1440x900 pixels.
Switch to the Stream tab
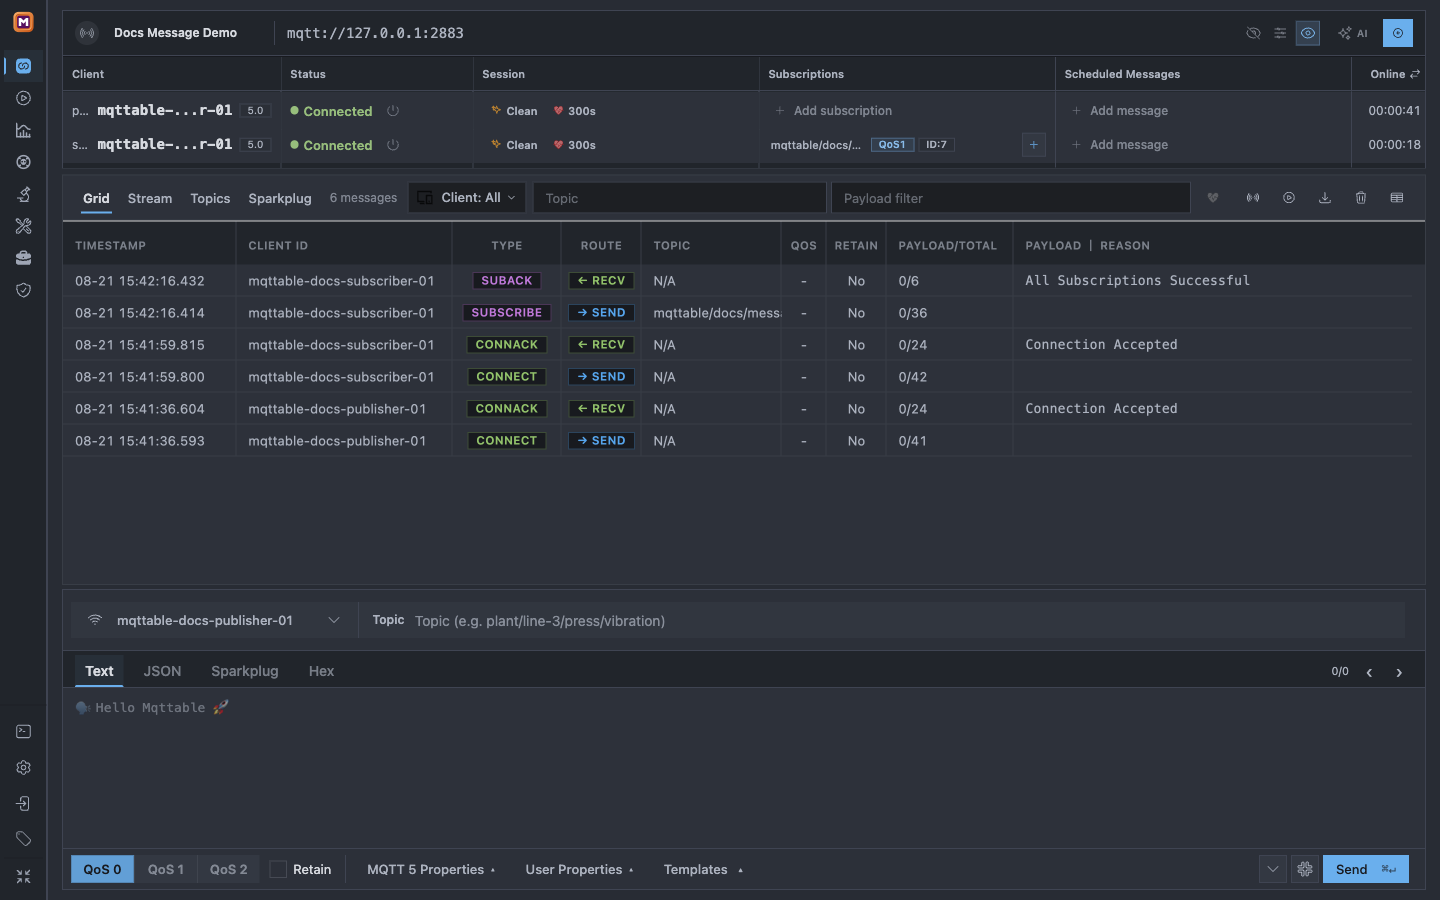click(150, 198)
